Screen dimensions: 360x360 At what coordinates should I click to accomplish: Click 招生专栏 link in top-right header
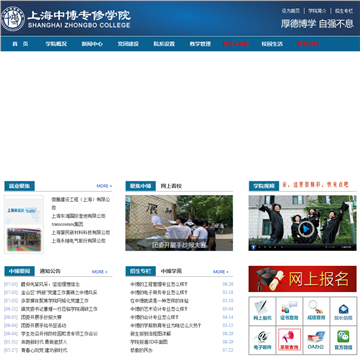click(x=344, y=11)
